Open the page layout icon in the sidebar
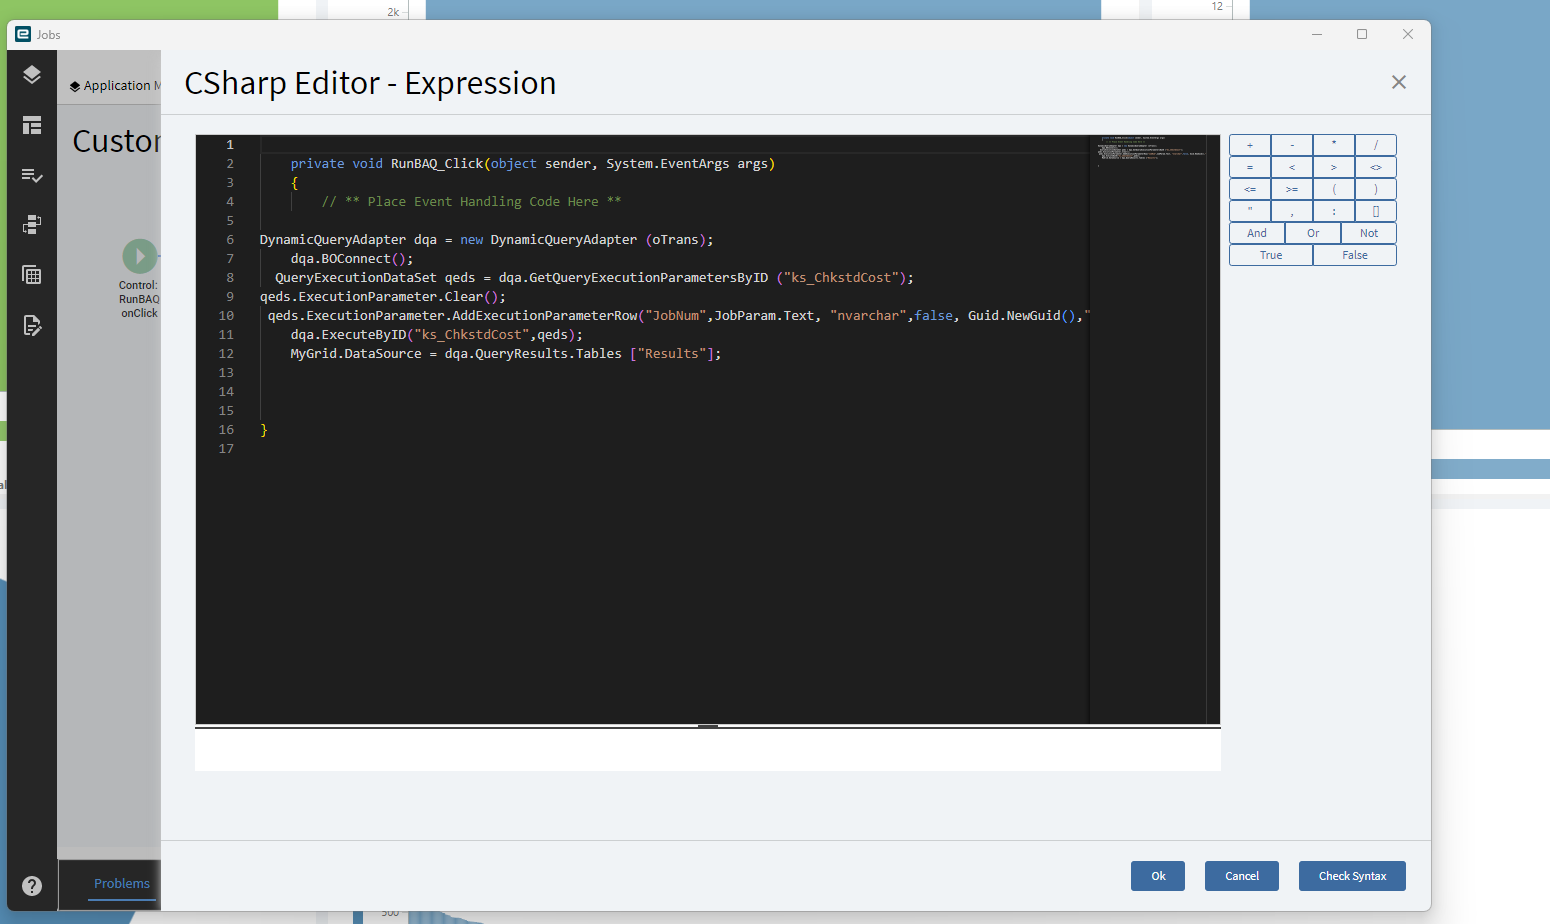 tap(32, 125)
